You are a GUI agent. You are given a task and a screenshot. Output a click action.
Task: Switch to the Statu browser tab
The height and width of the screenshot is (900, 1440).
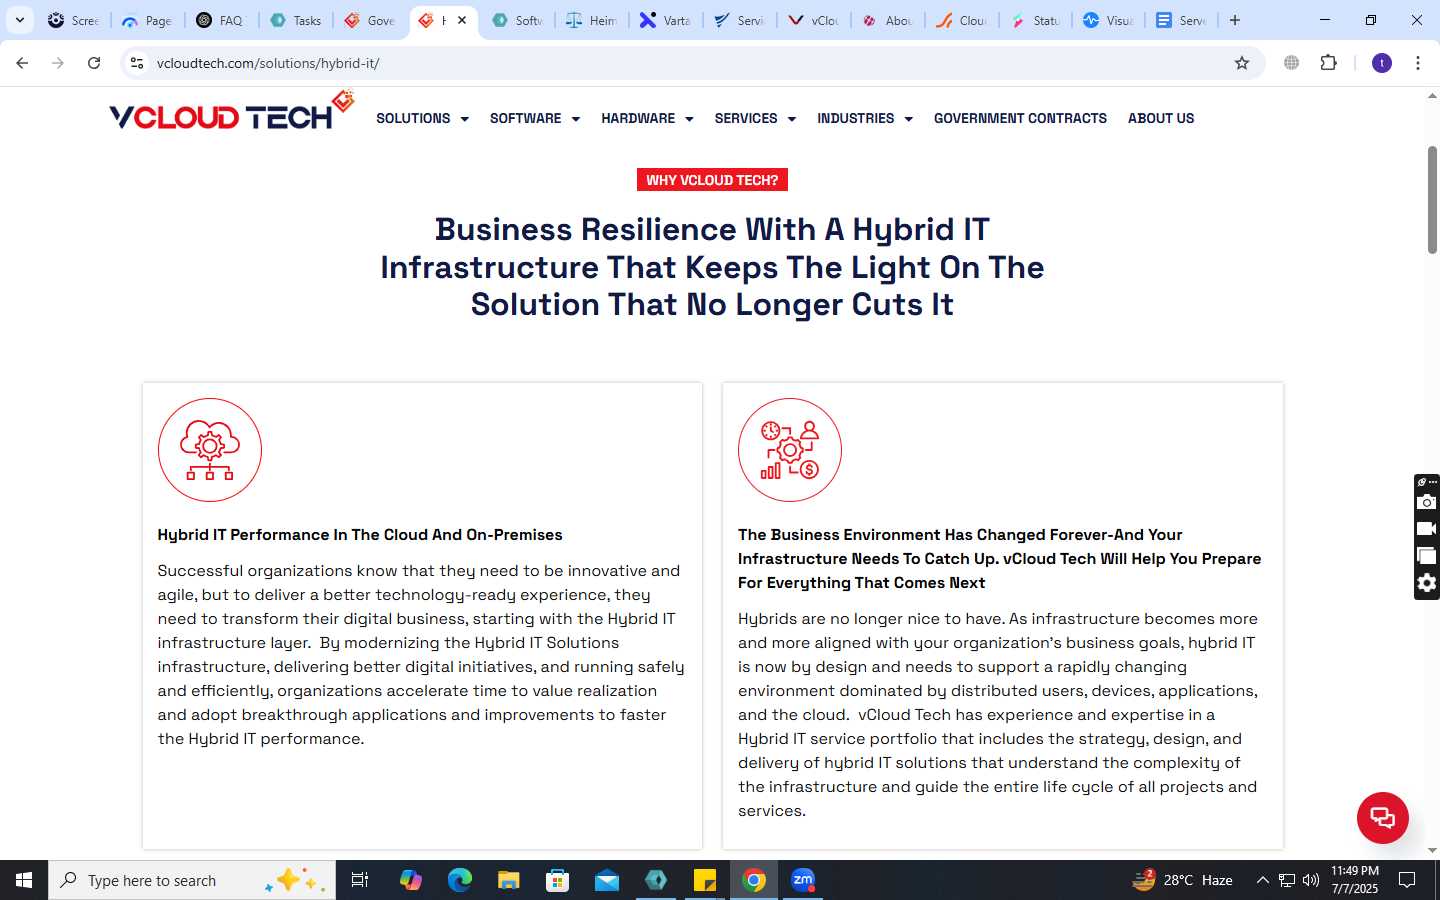click(x=1034, y=20)
